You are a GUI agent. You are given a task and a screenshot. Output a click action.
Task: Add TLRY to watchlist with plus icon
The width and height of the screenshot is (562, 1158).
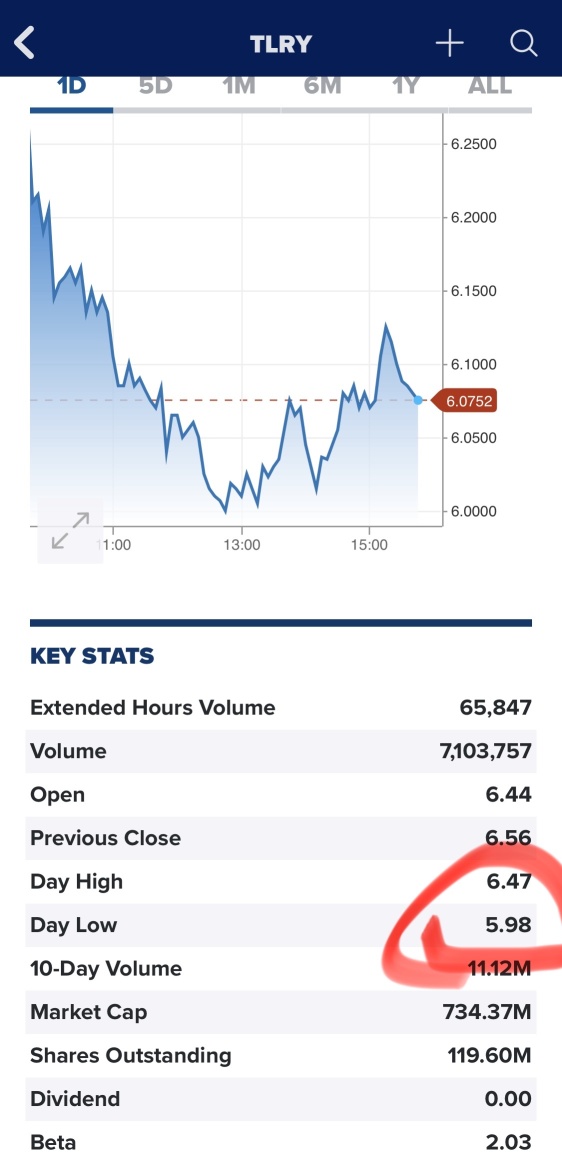[x=450, y=44]
